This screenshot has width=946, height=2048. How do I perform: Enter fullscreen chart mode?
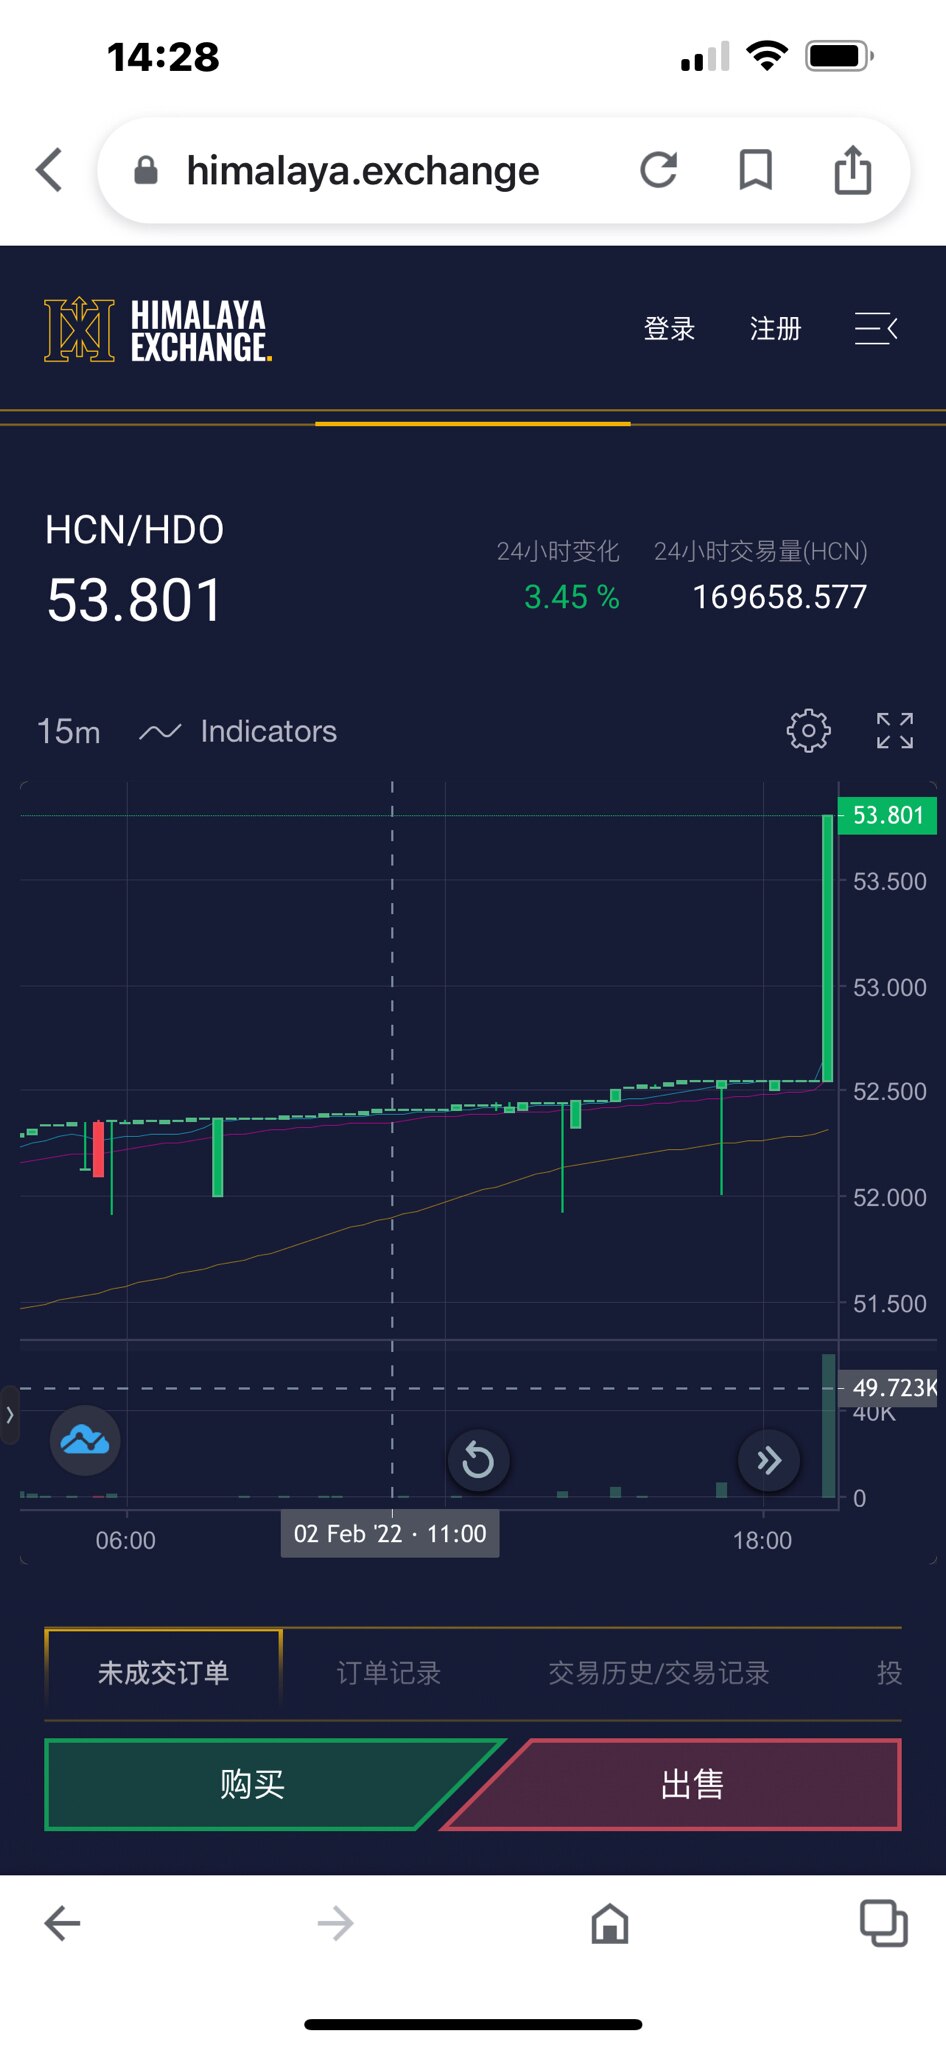(x=895, y=731)
